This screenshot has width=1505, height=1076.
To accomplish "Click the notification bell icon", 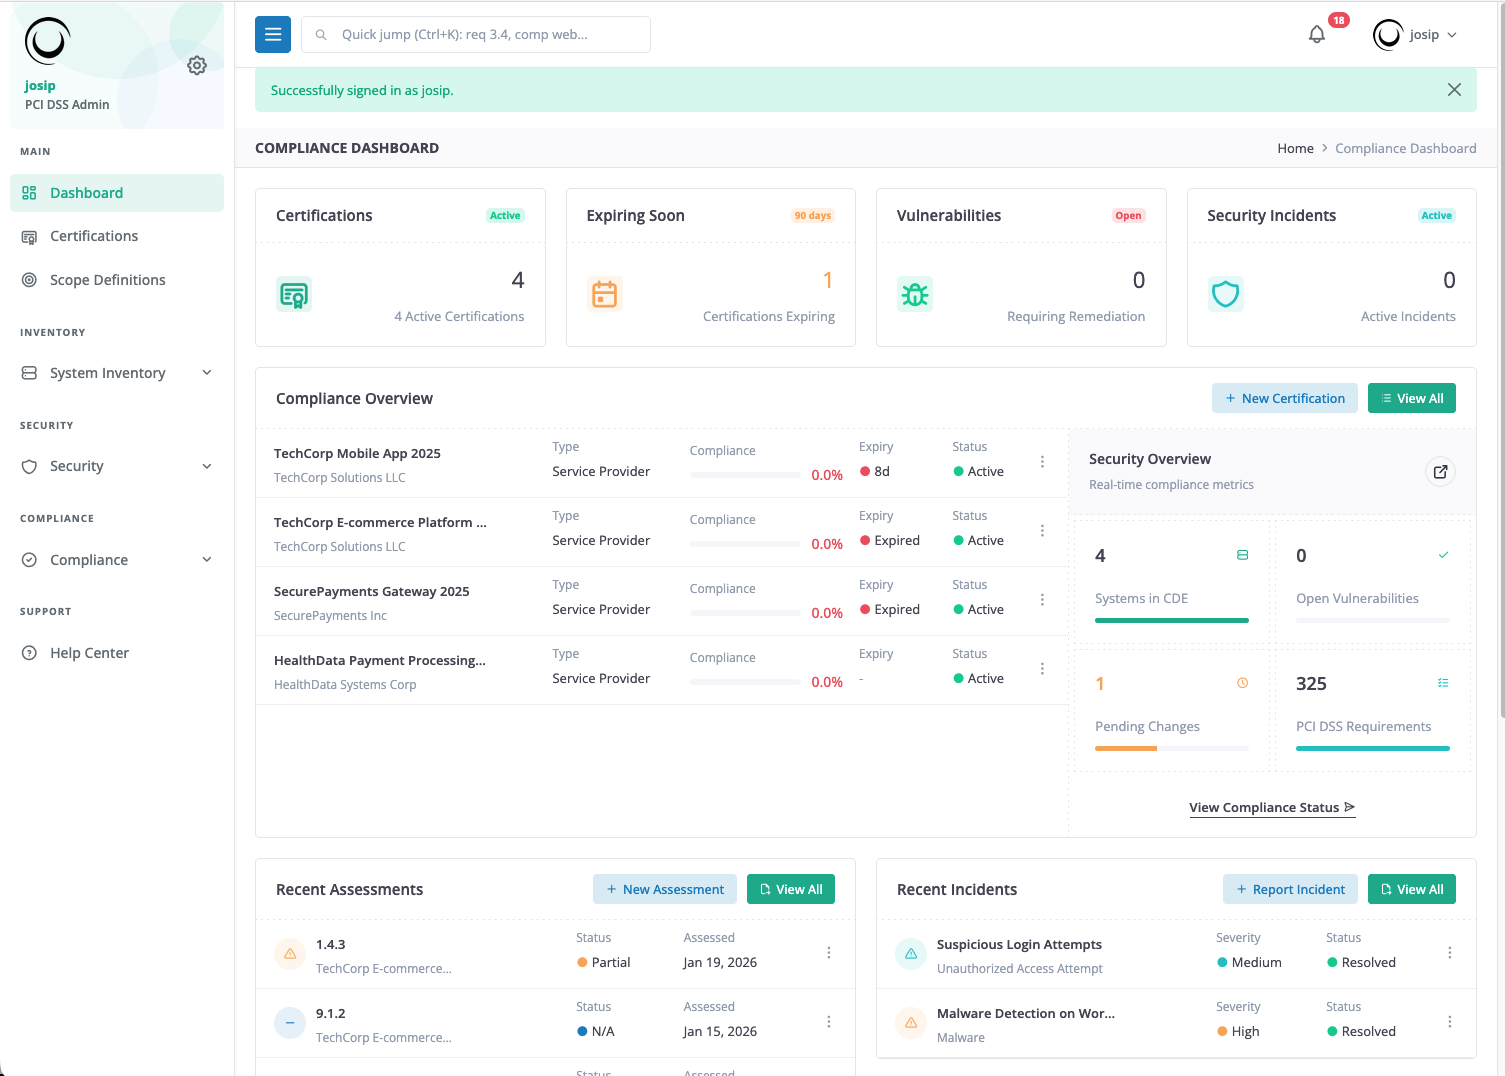I will coord(1316,34).
